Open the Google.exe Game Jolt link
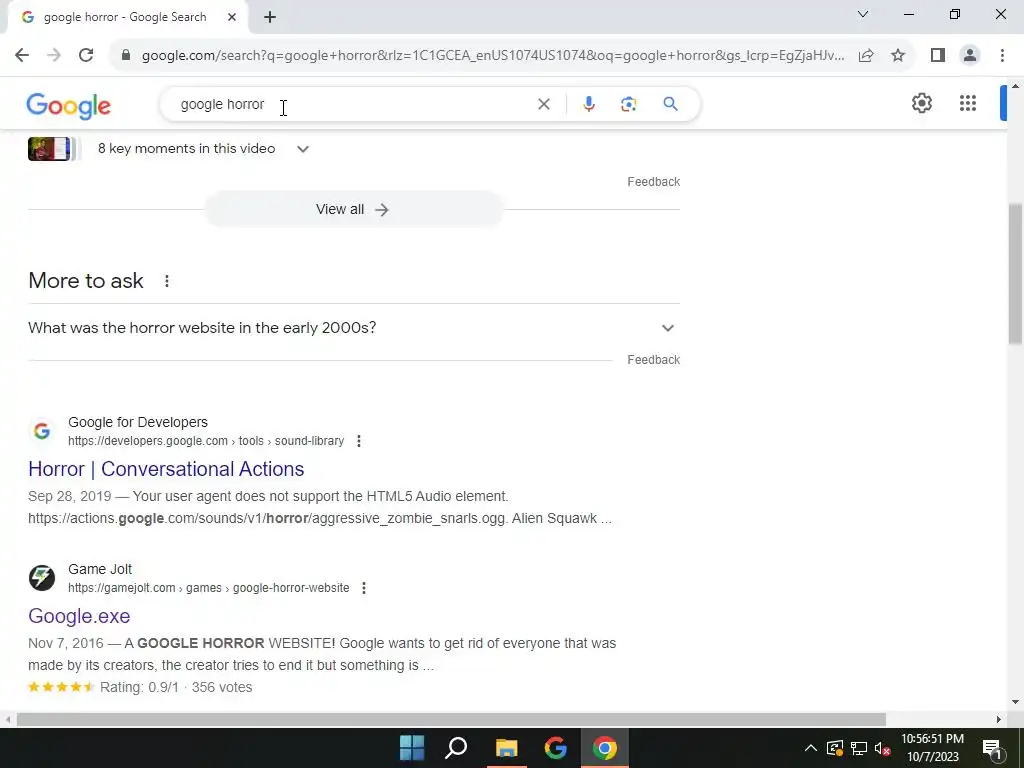The image size is (1024, 768). coord(79,616)
